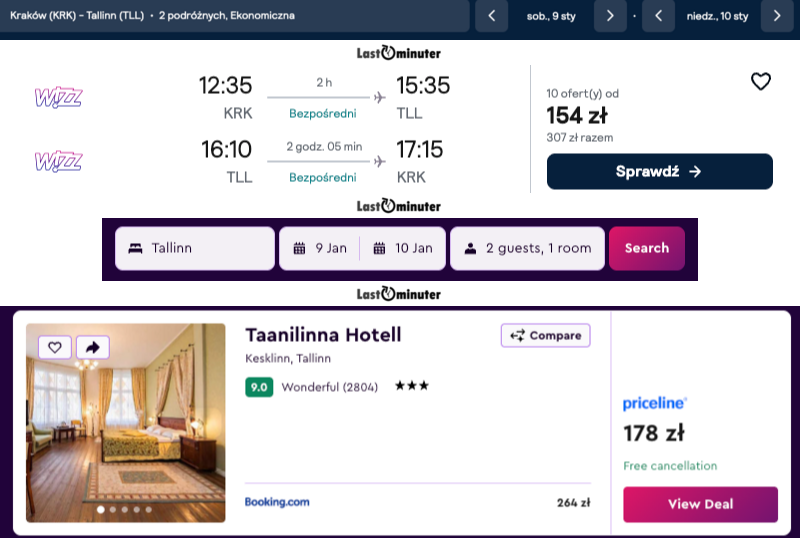The height and width of the screenshot is (538, 800).
Task: Open the 10 Jan check-out date picker
Action: coord(403,248)
